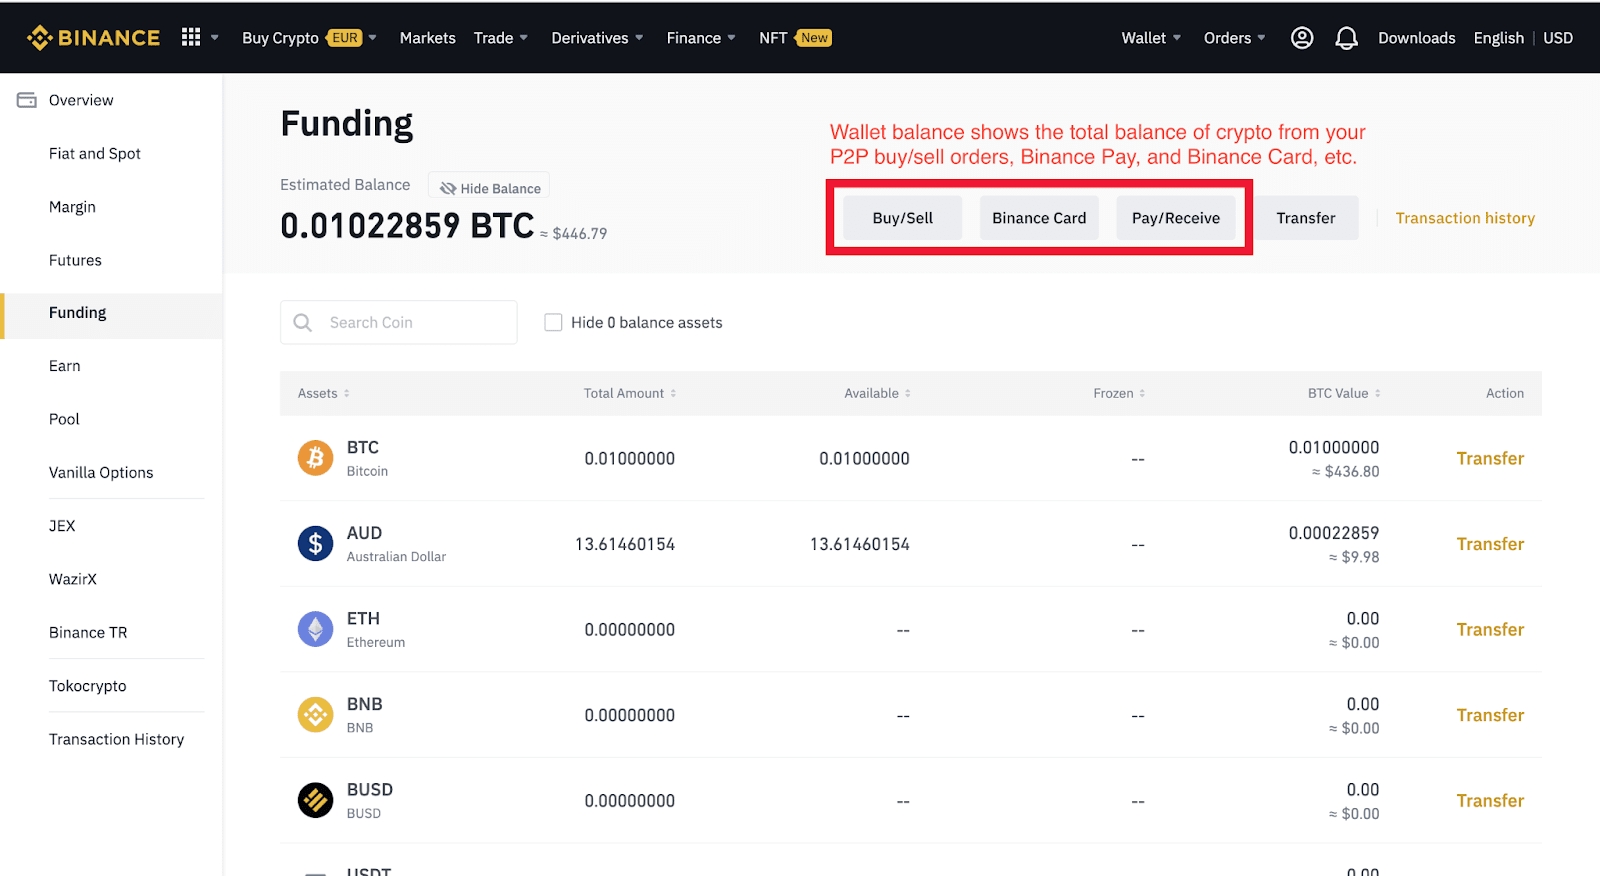Open Fiat and Spot sidebar item
The width and height of the screenshot is (1600, 876).
click(95, 153)
